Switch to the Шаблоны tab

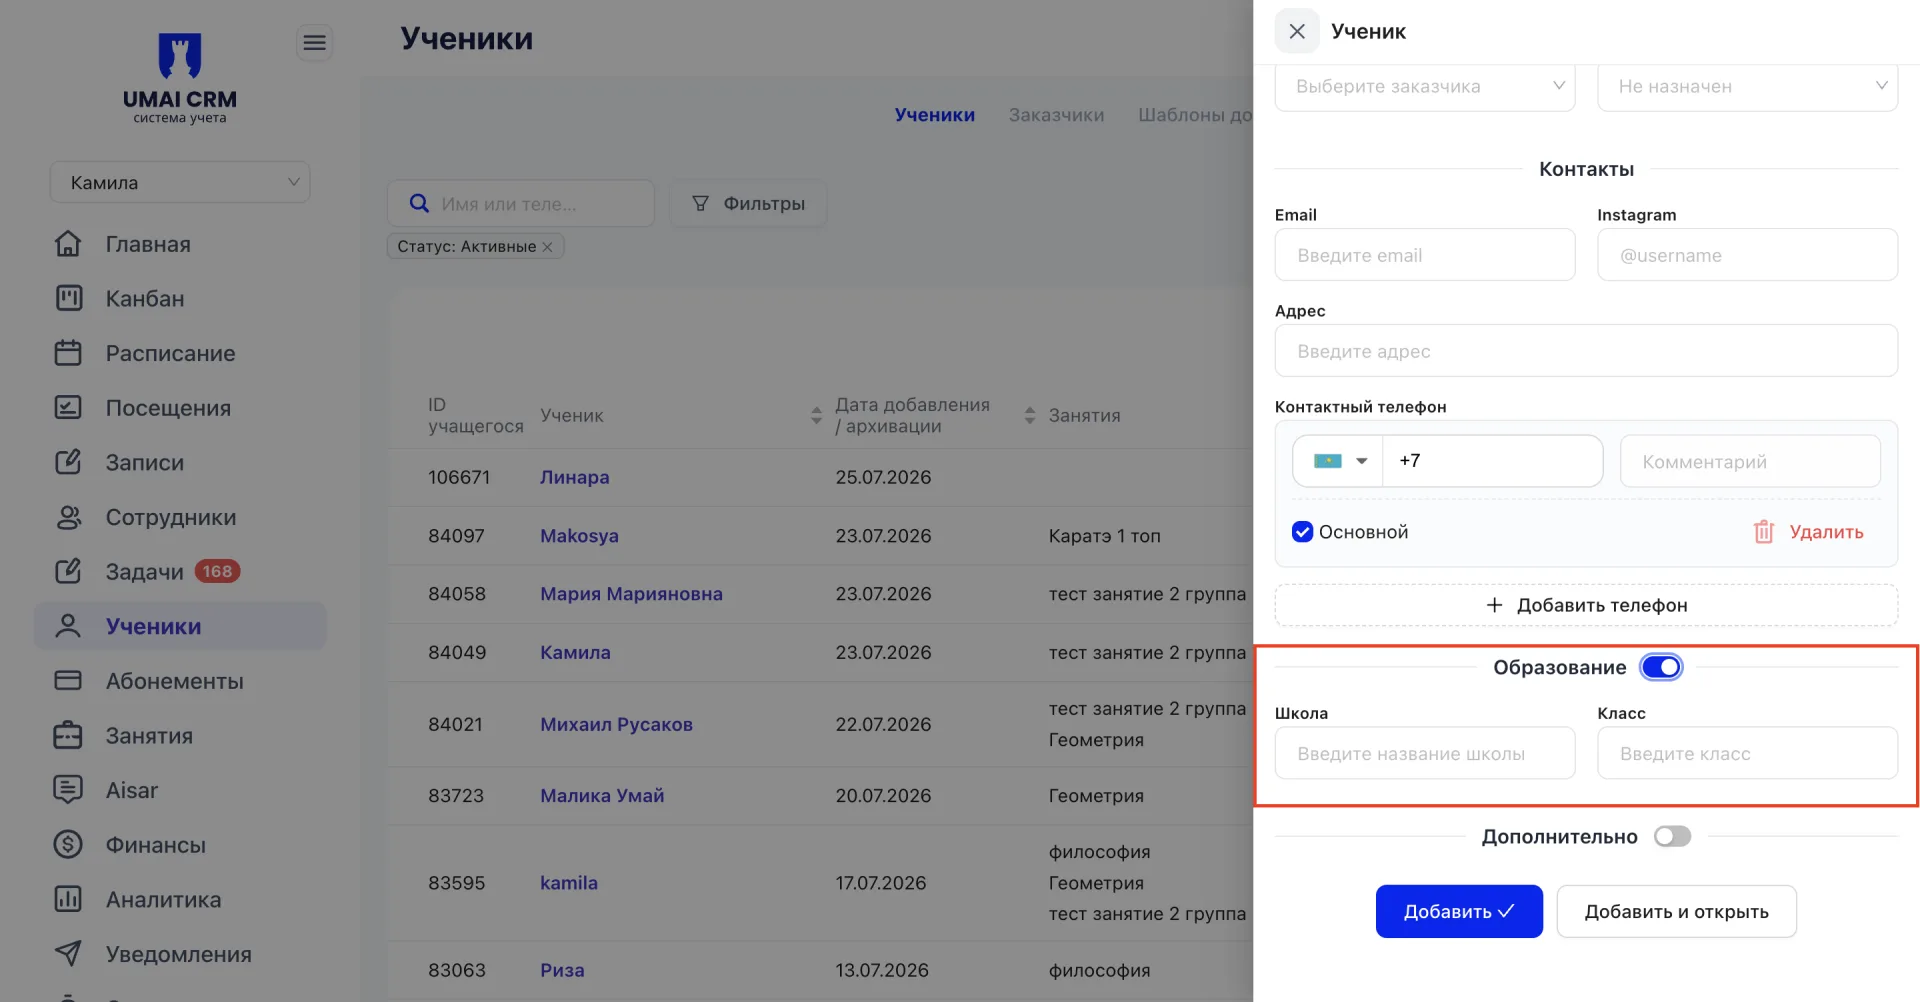pyautogui.click(x=1195, y=115)
